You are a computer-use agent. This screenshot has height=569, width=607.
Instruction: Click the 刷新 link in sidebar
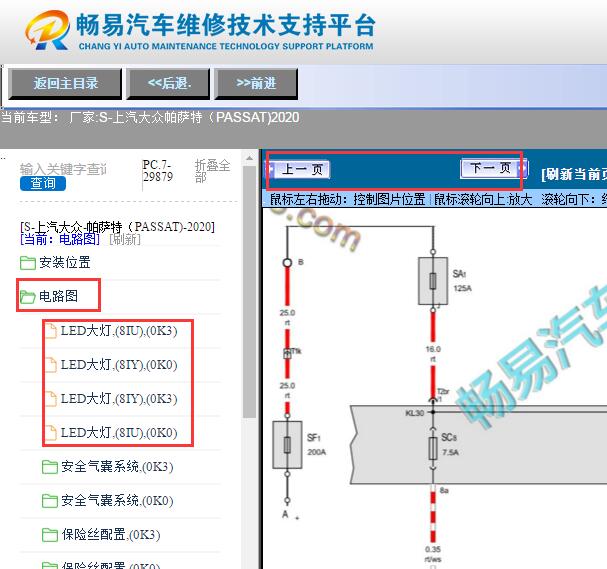125,239
